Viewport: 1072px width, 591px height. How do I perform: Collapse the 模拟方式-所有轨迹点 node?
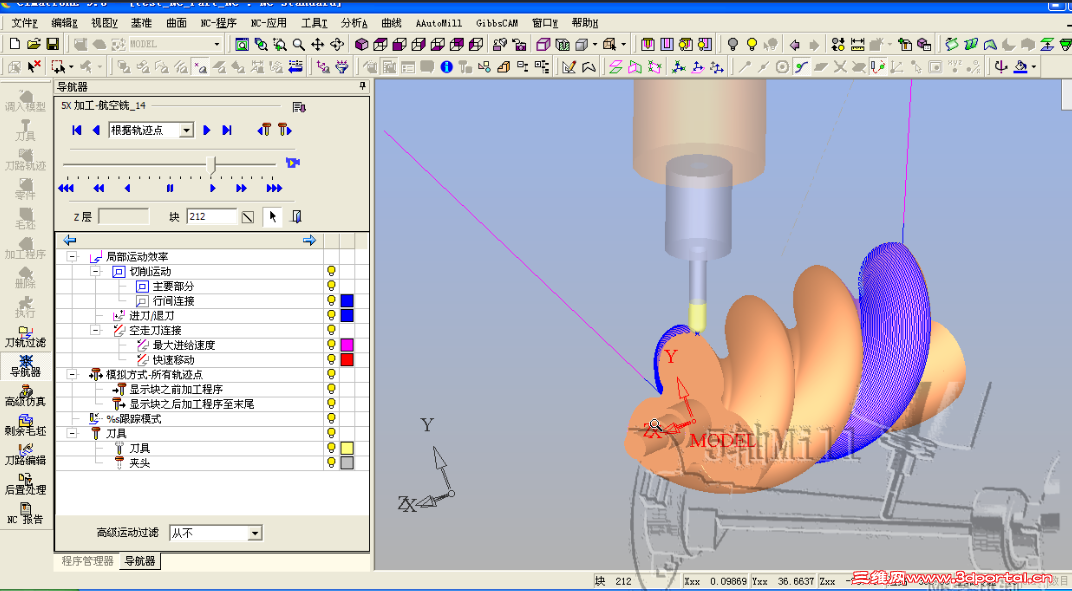click(71, 375)
